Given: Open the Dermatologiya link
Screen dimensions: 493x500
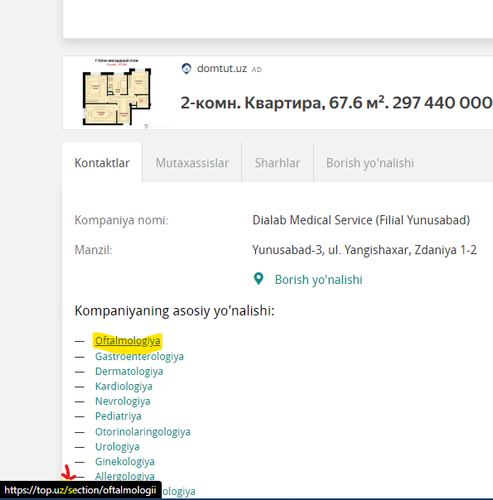Looking at the screenshot, I should click(x=129, y=371).
